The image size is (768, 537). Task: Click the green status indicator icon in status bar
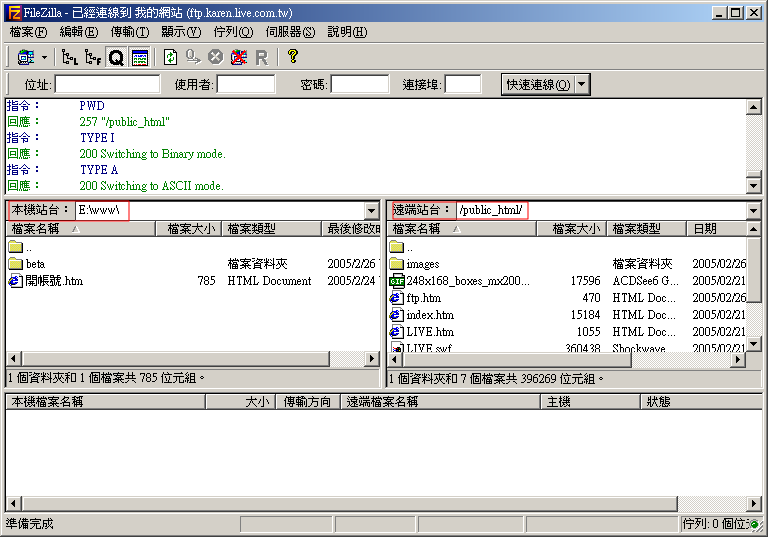click(x=755, y=525)
